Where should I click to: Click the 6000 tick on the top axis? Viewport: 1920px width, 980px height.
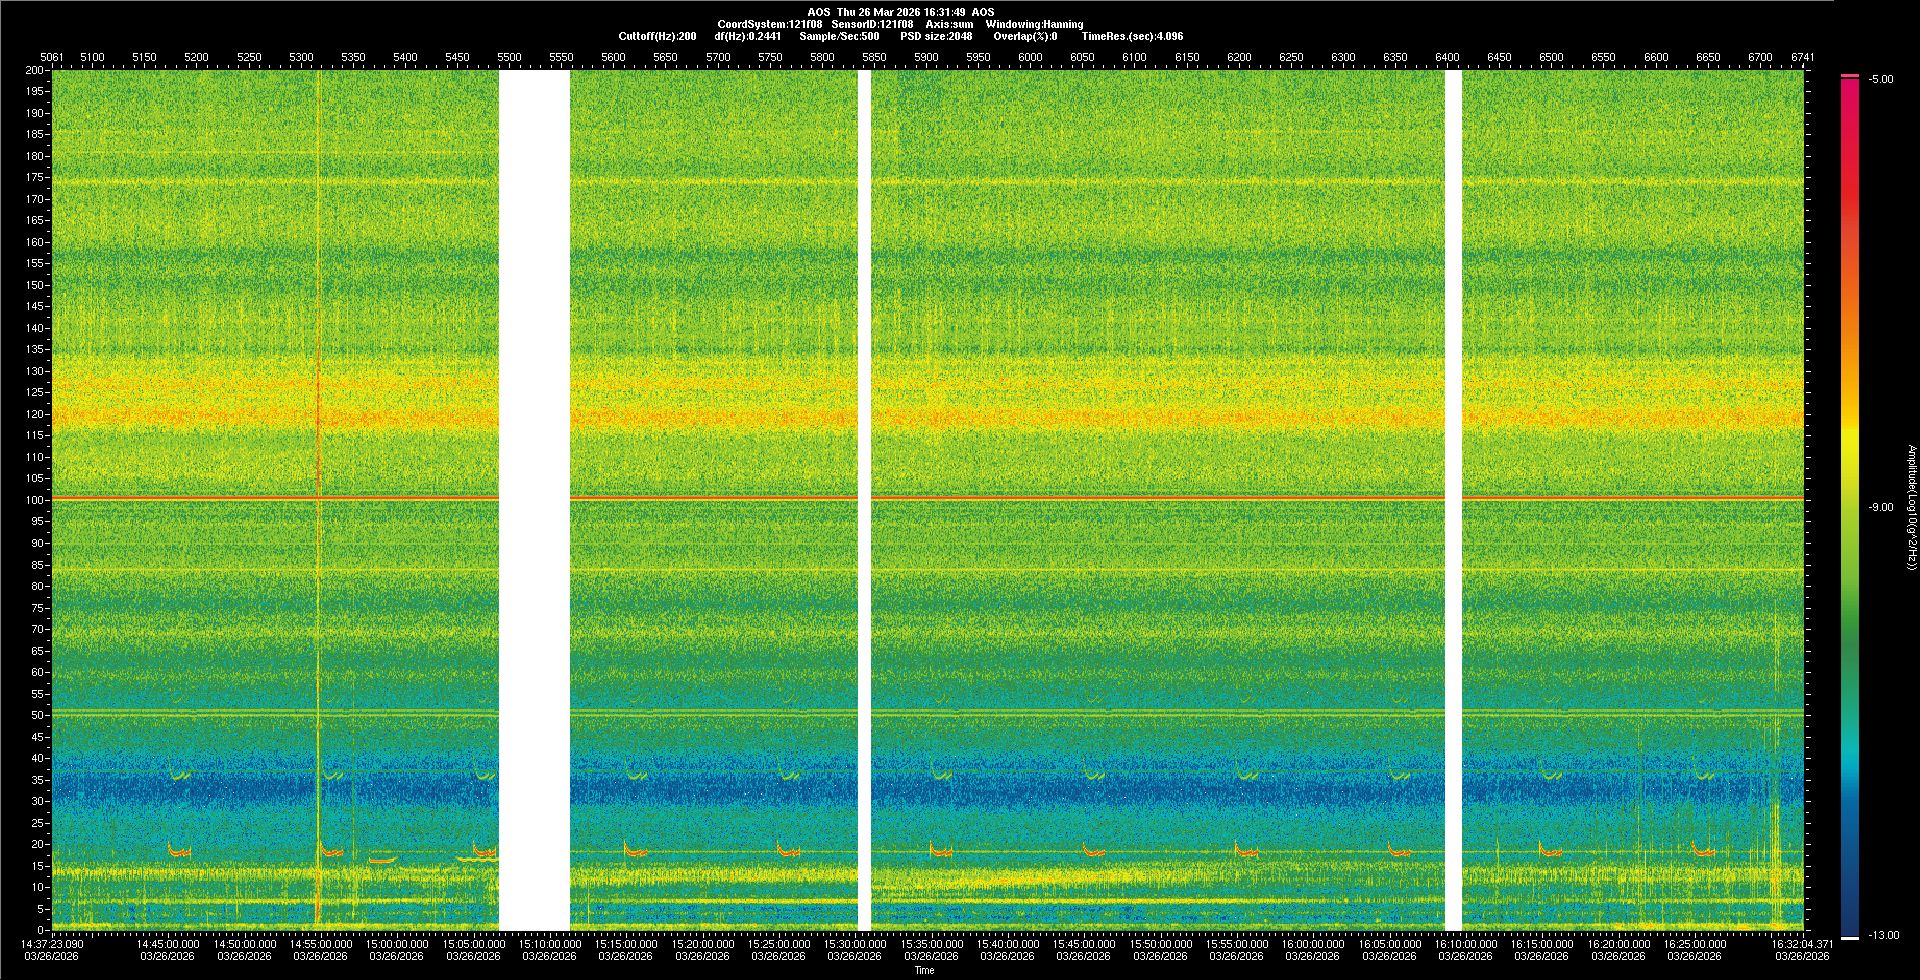1030,58
